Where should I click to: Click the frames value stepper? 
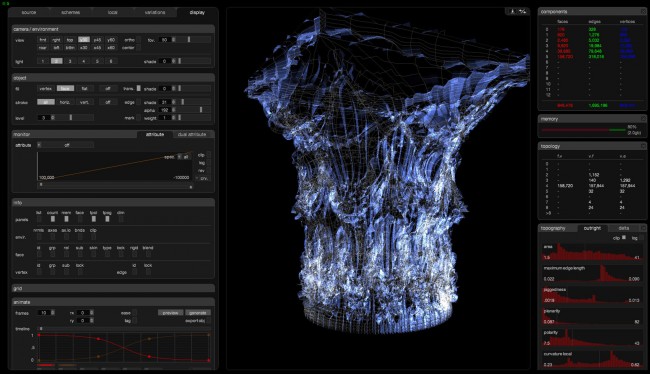[x=53, y=313]
